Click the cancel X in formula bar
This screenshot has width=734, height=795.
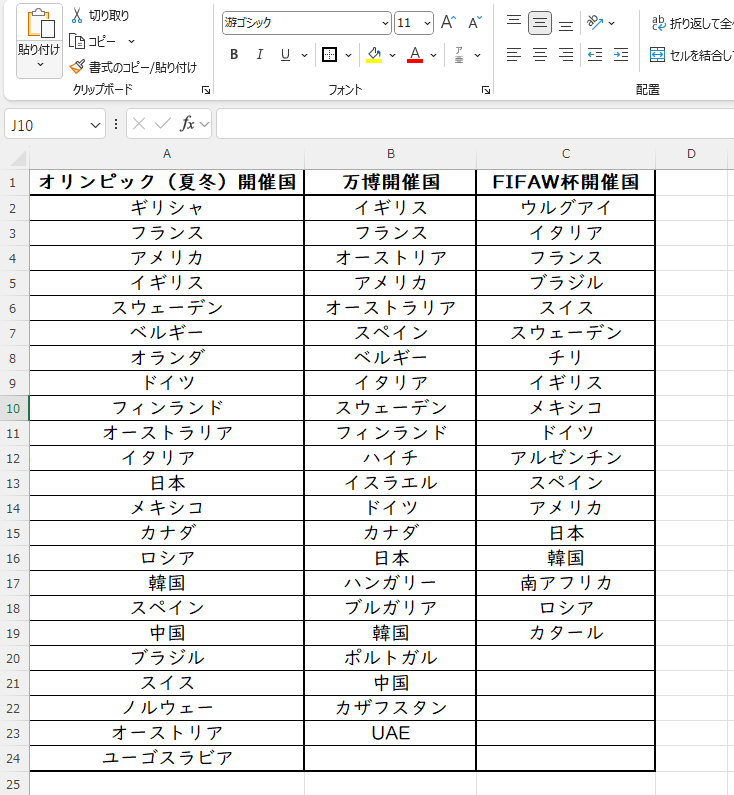(139, 124)
